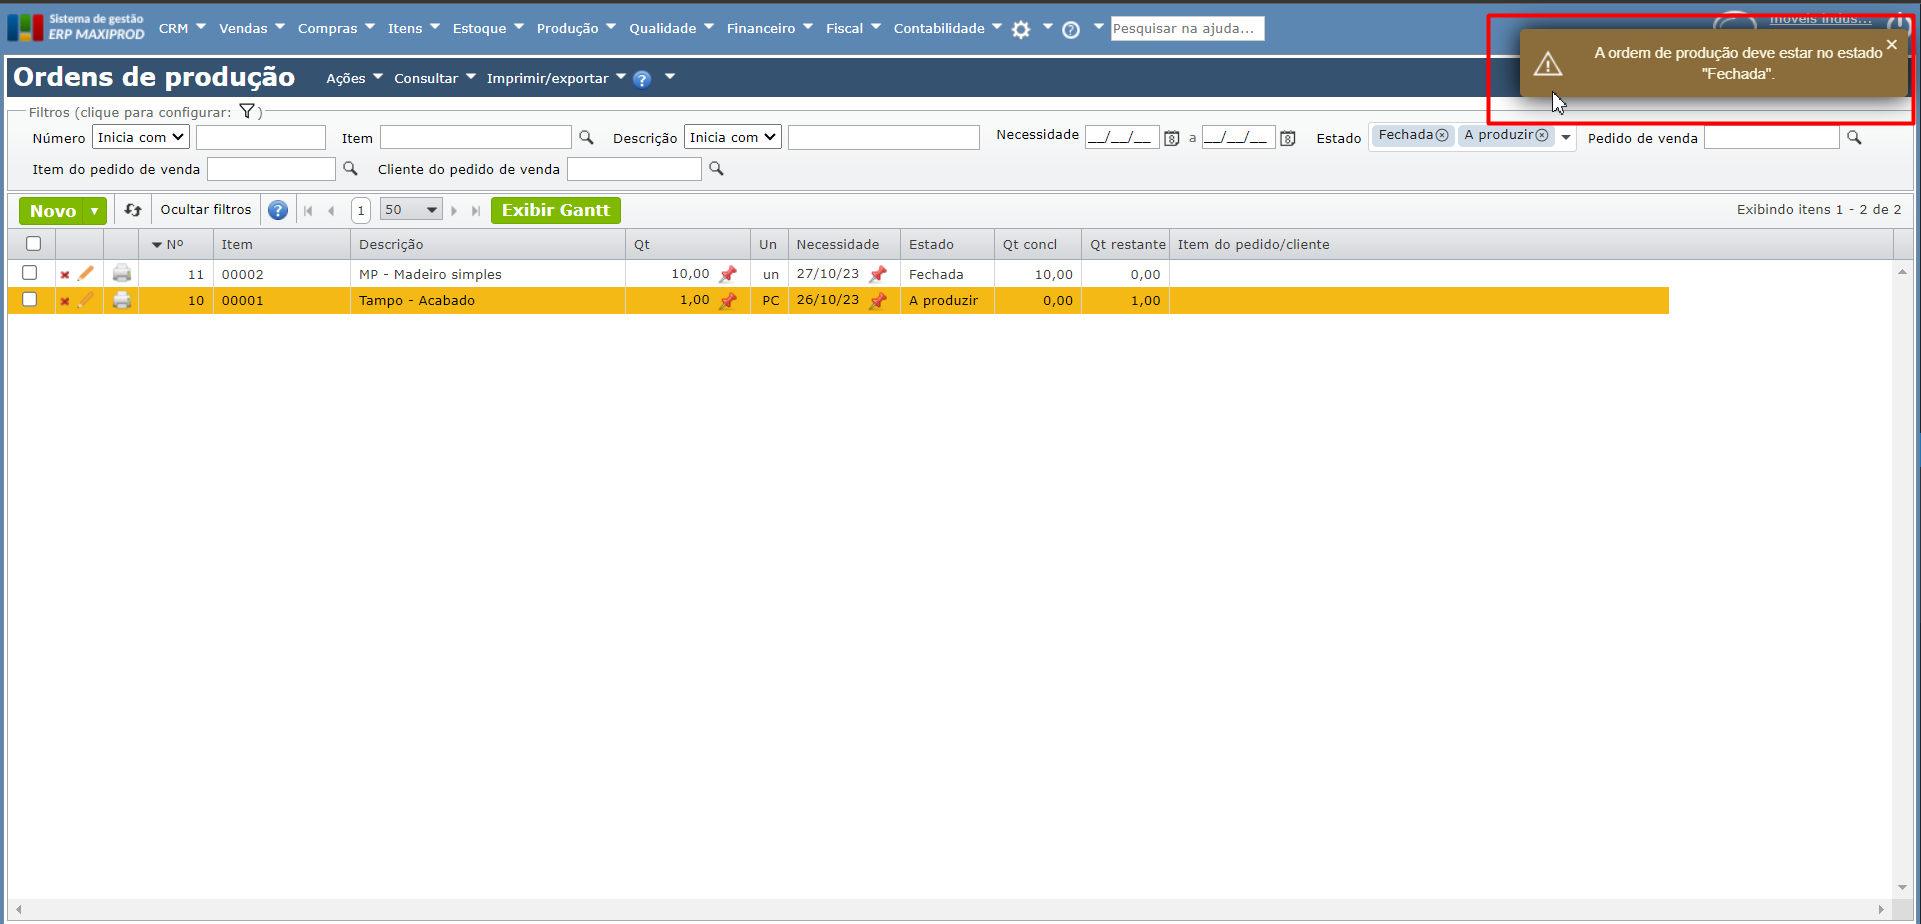Open the Produção menu

[x=576, y=28]
